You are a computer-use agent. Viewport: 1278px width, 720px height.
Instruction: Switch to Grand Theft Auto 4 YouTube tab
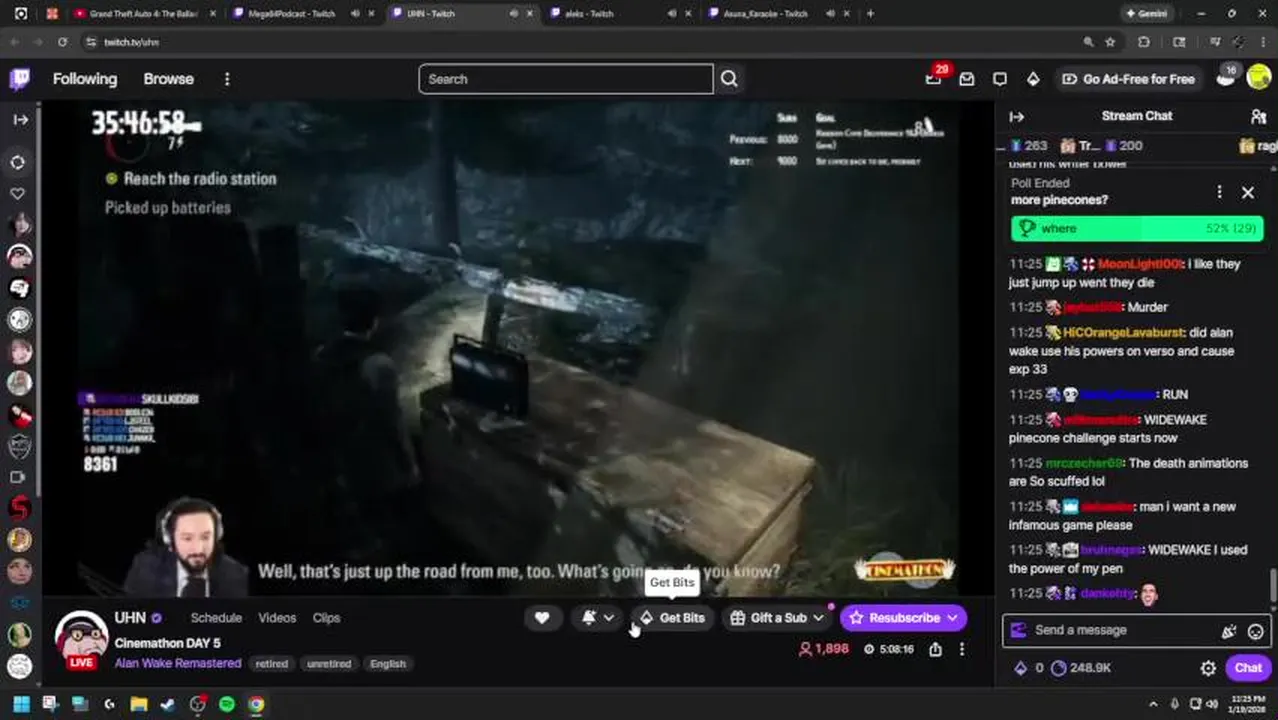pyautogui.click(x=142, y=14)
